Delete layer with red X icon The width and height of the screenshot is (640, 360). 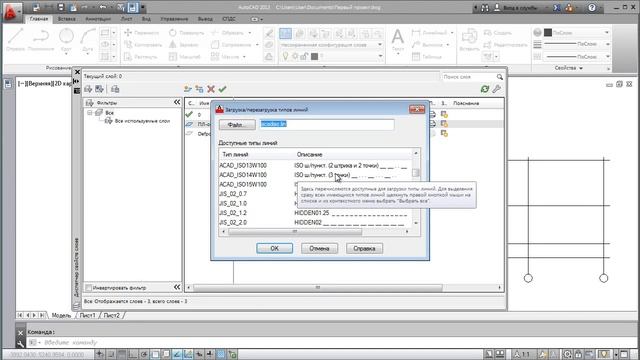click(x=211, y=89)
